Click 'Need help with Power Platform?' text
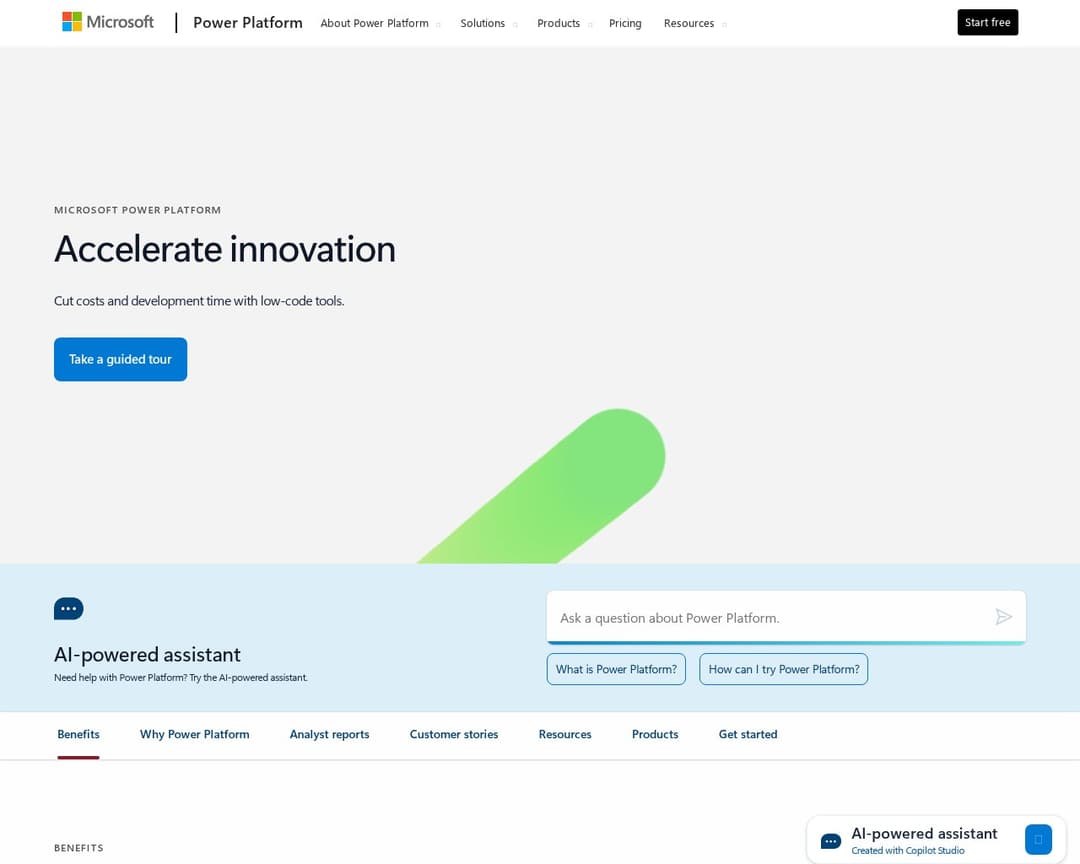The image size is (1080, 864). 180,677
